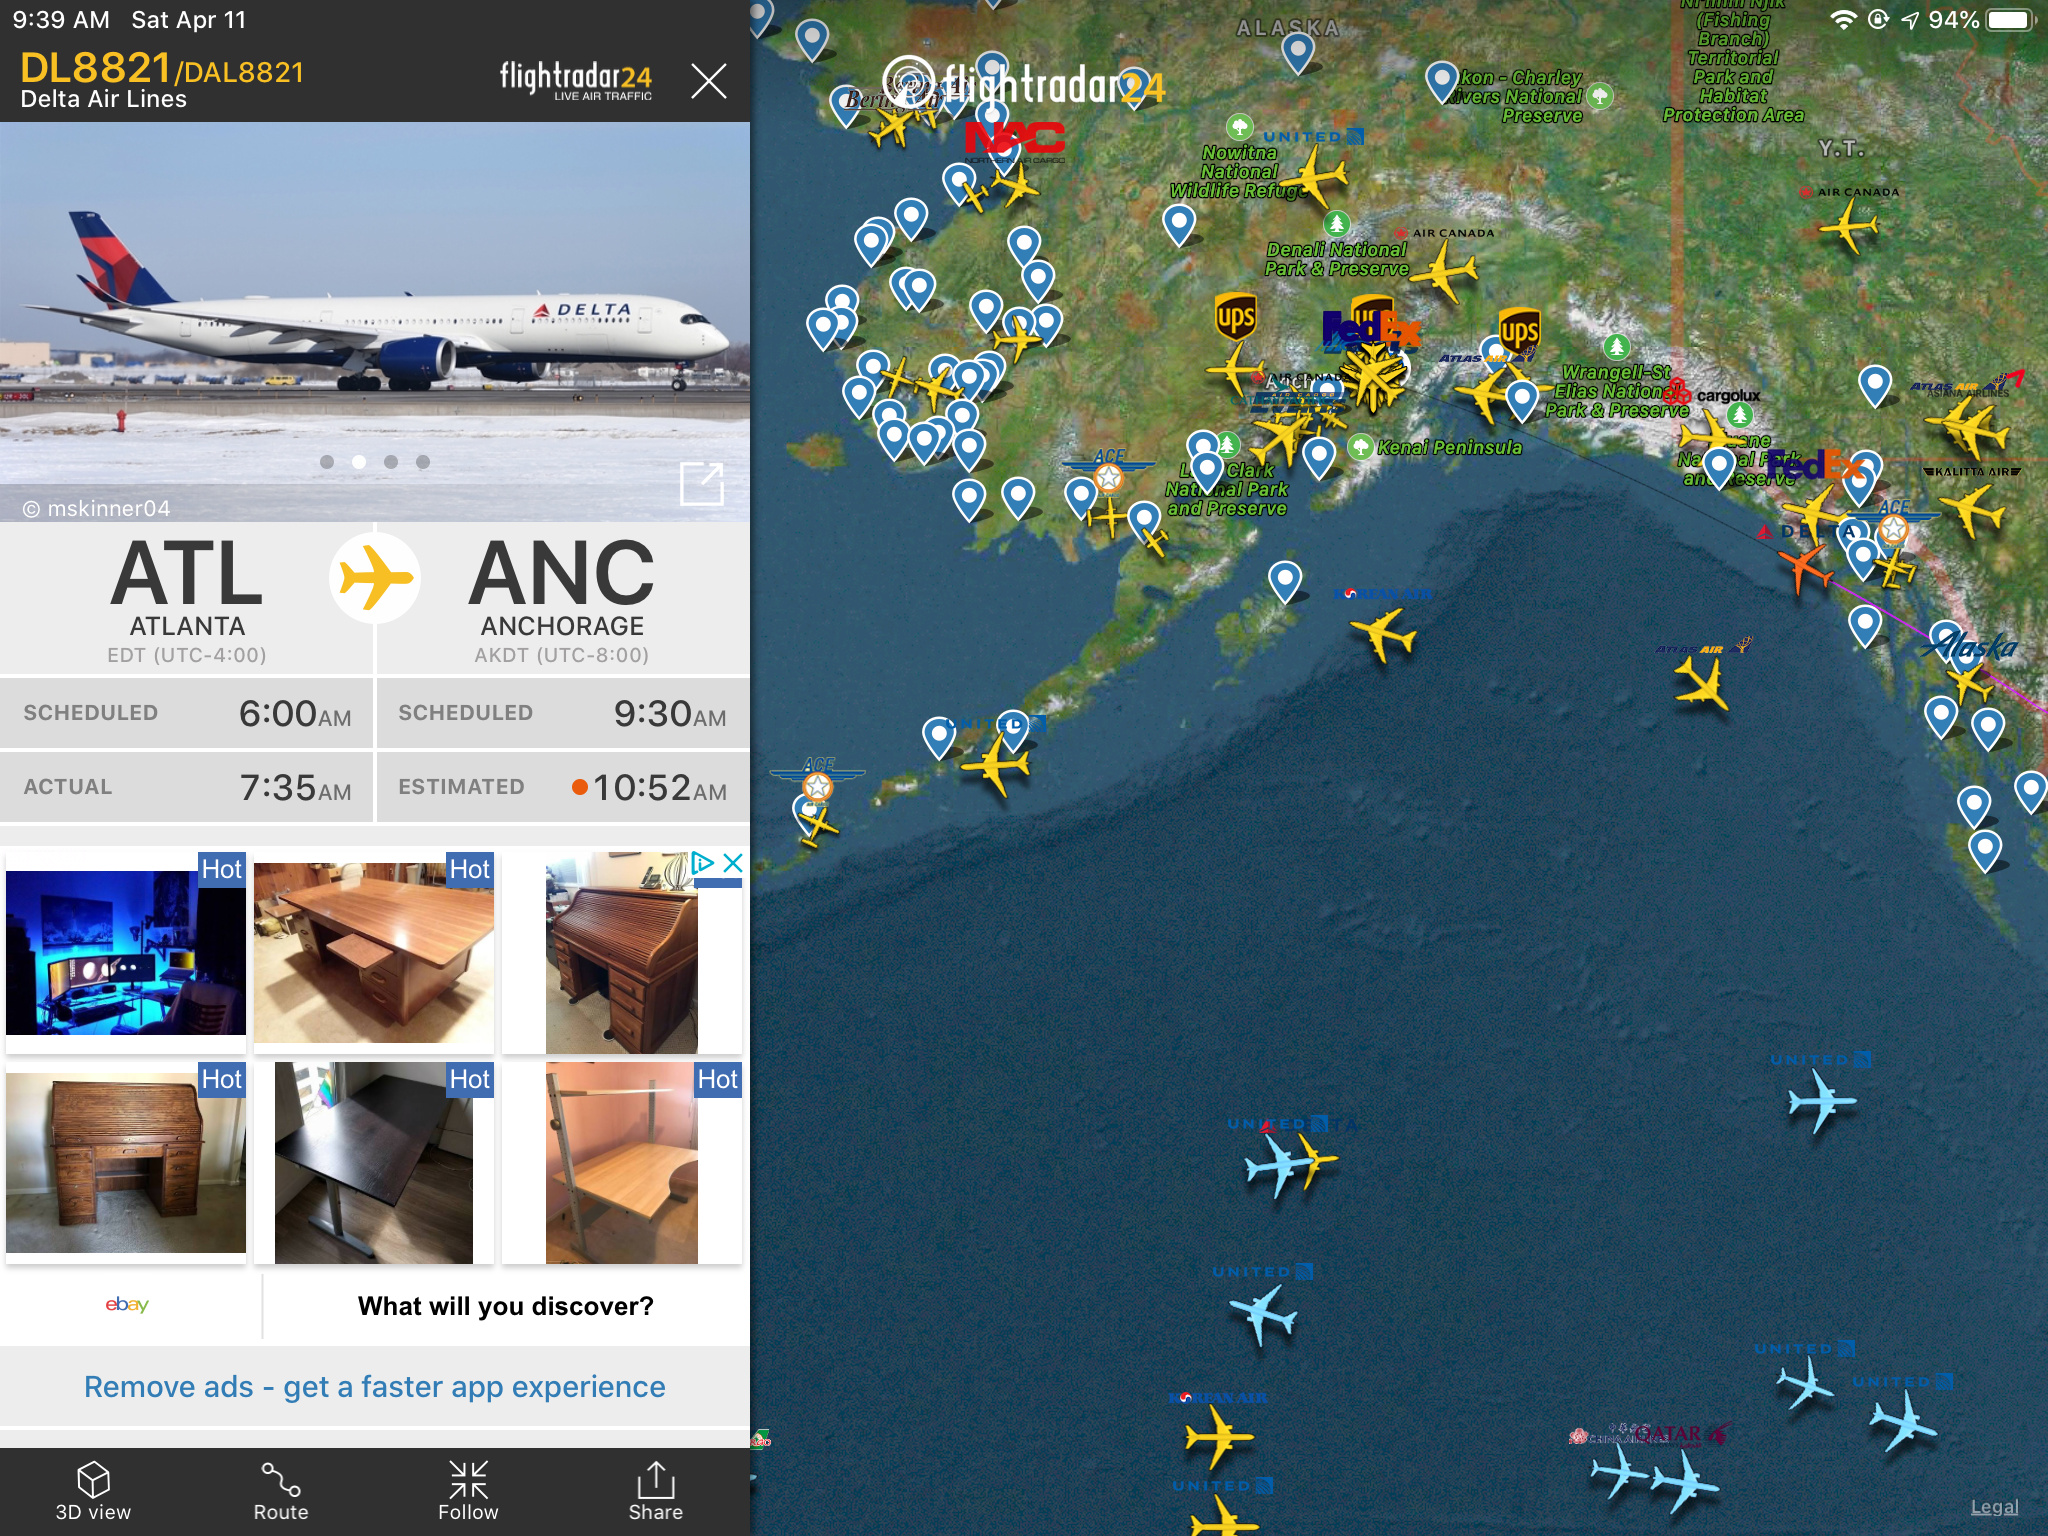Open the 3D view cube icon
This screenshot has width=2048, height=1536.
click(x=93, y=1480)
